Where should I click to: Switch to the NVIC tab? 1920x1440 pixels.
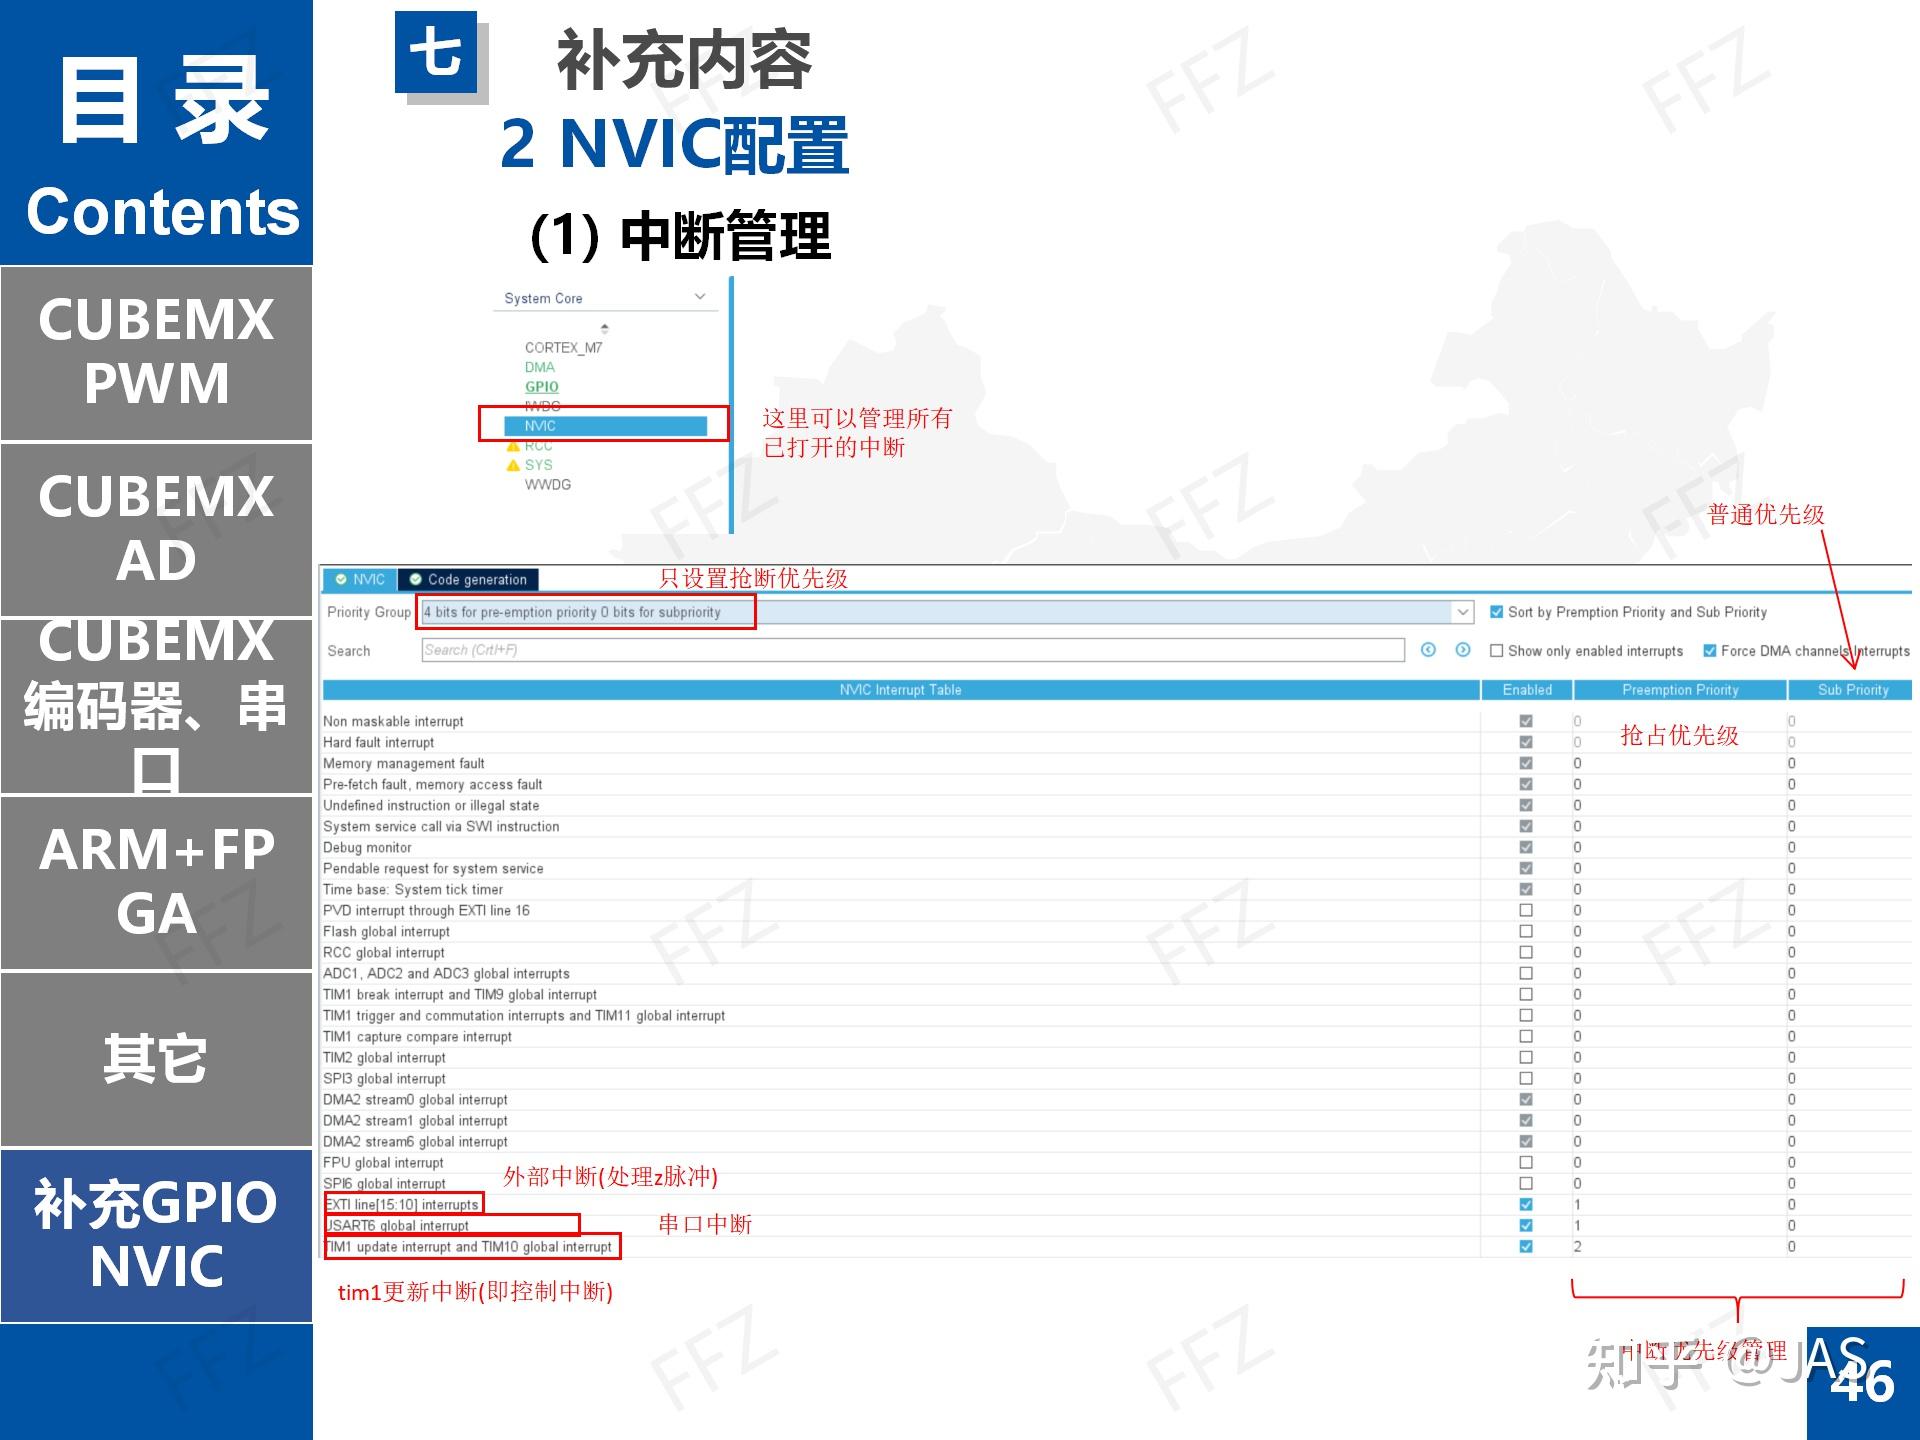point(367,579)
